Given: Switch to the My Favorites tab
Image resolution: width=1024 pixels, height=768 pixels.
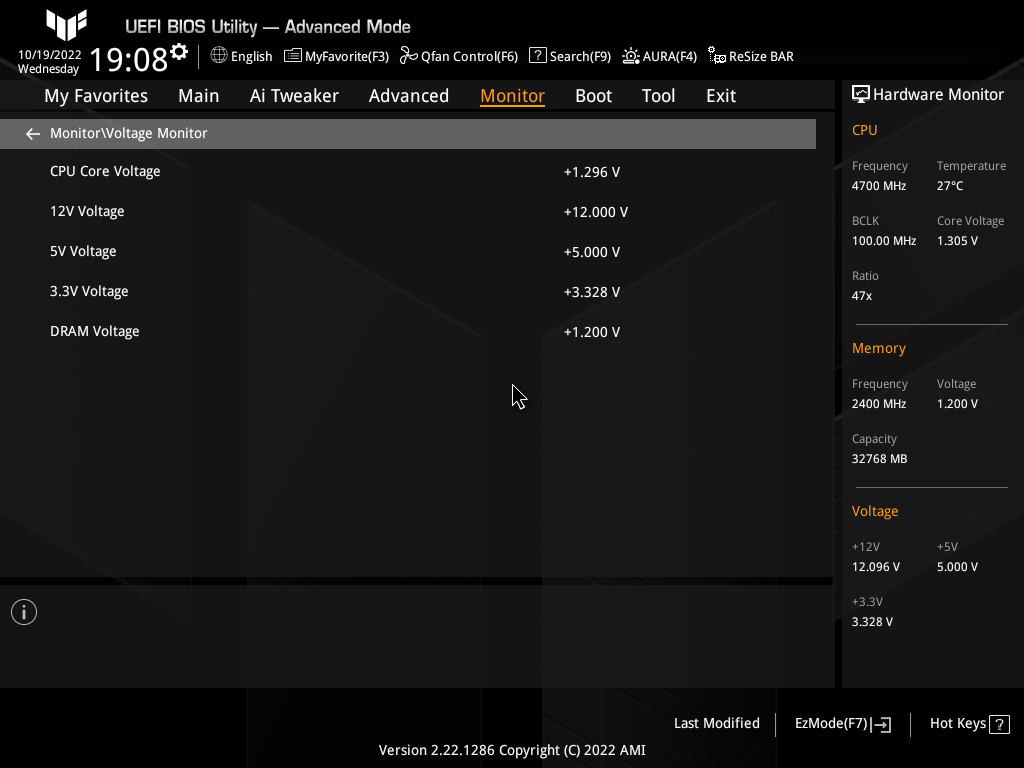Looking at the screenshot, I should [x=95, y=95].
